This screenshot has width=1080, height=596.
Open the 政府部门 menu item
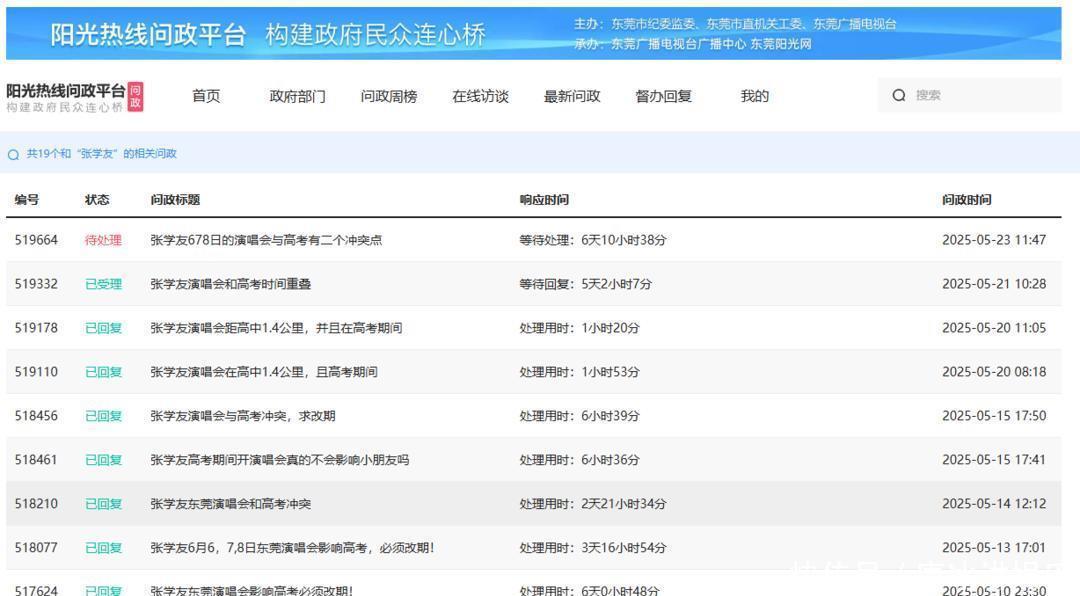tap(297, 96)
